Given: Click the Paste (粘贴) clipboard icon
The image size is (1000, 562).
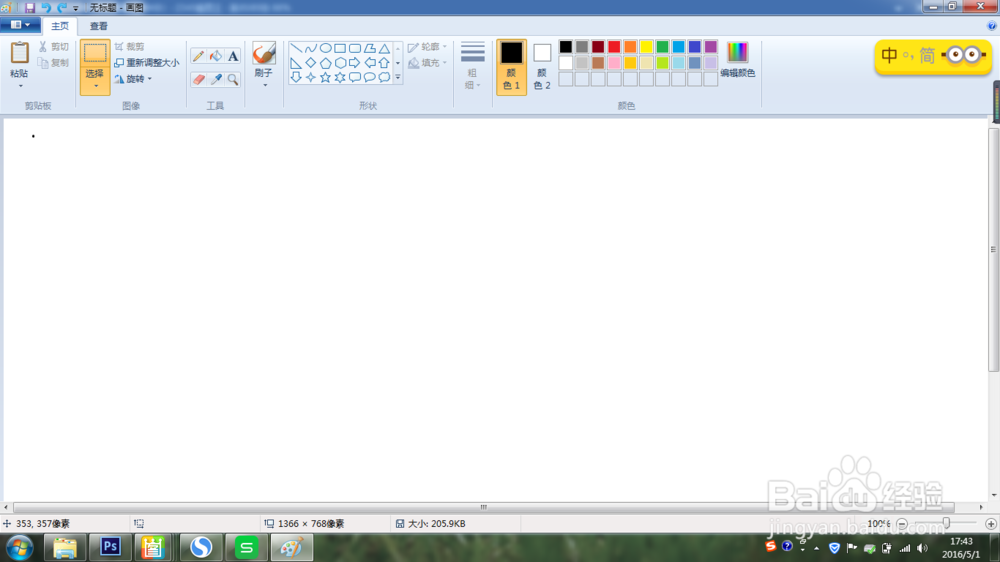Looking at the screenshot, I should [x=20, y=53].
